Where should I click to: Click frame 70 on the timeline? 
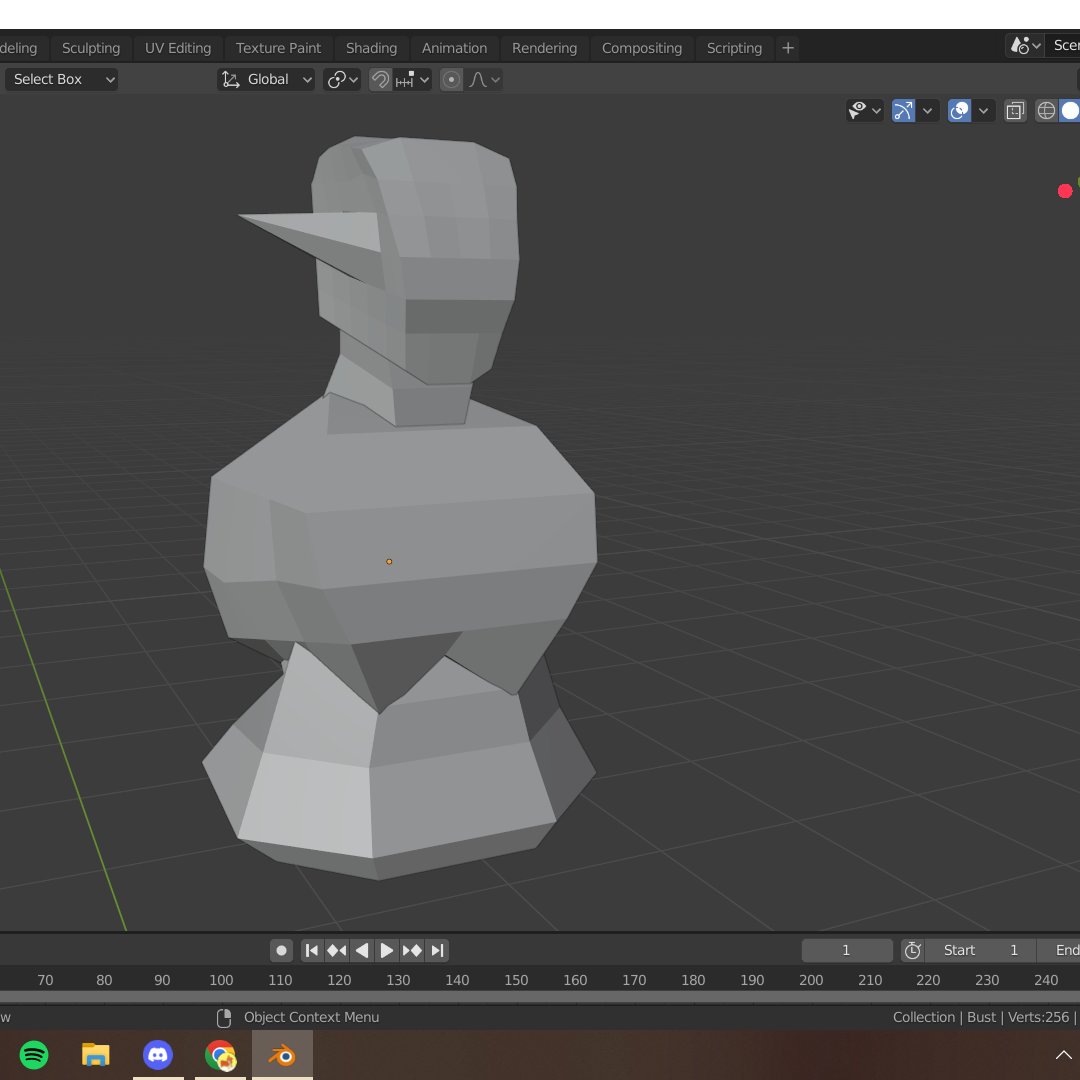pos(45,979)
